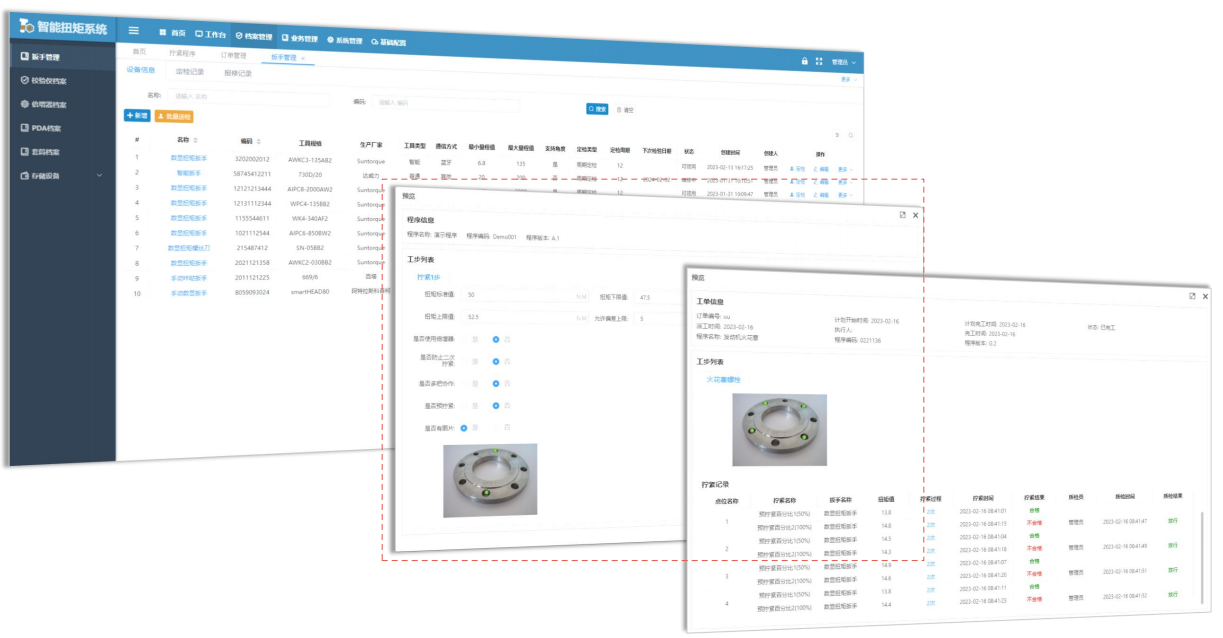Select 否 for 是否防止二次拧紧

[496, 361]
